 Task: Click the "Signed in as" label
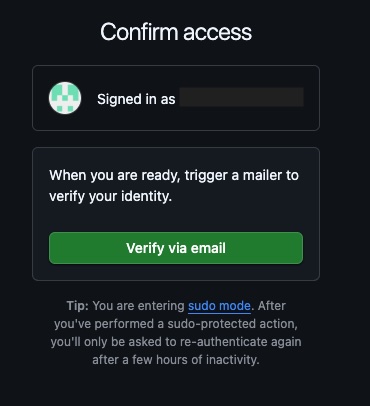[x=136, y=99]
